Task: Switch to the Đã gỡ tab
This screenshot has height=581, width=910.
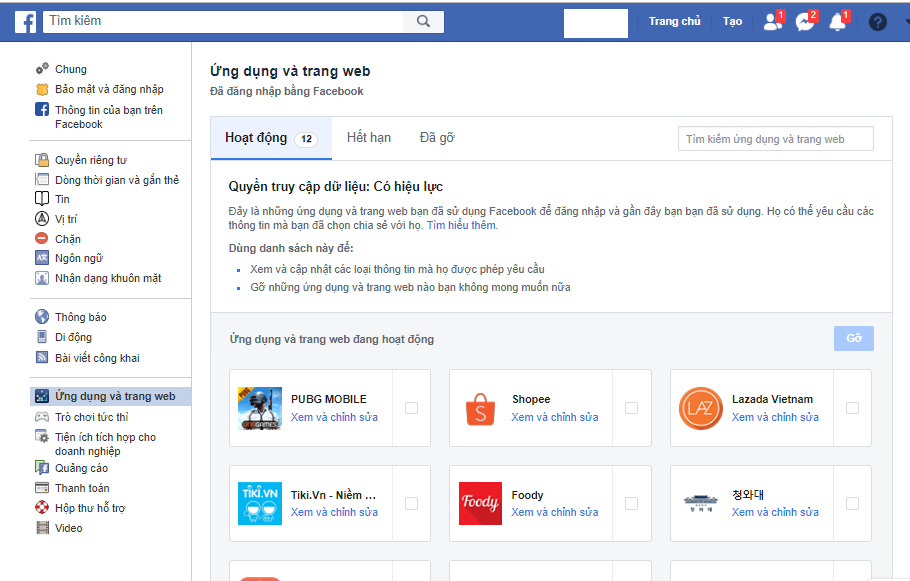Action: (436, 138)
